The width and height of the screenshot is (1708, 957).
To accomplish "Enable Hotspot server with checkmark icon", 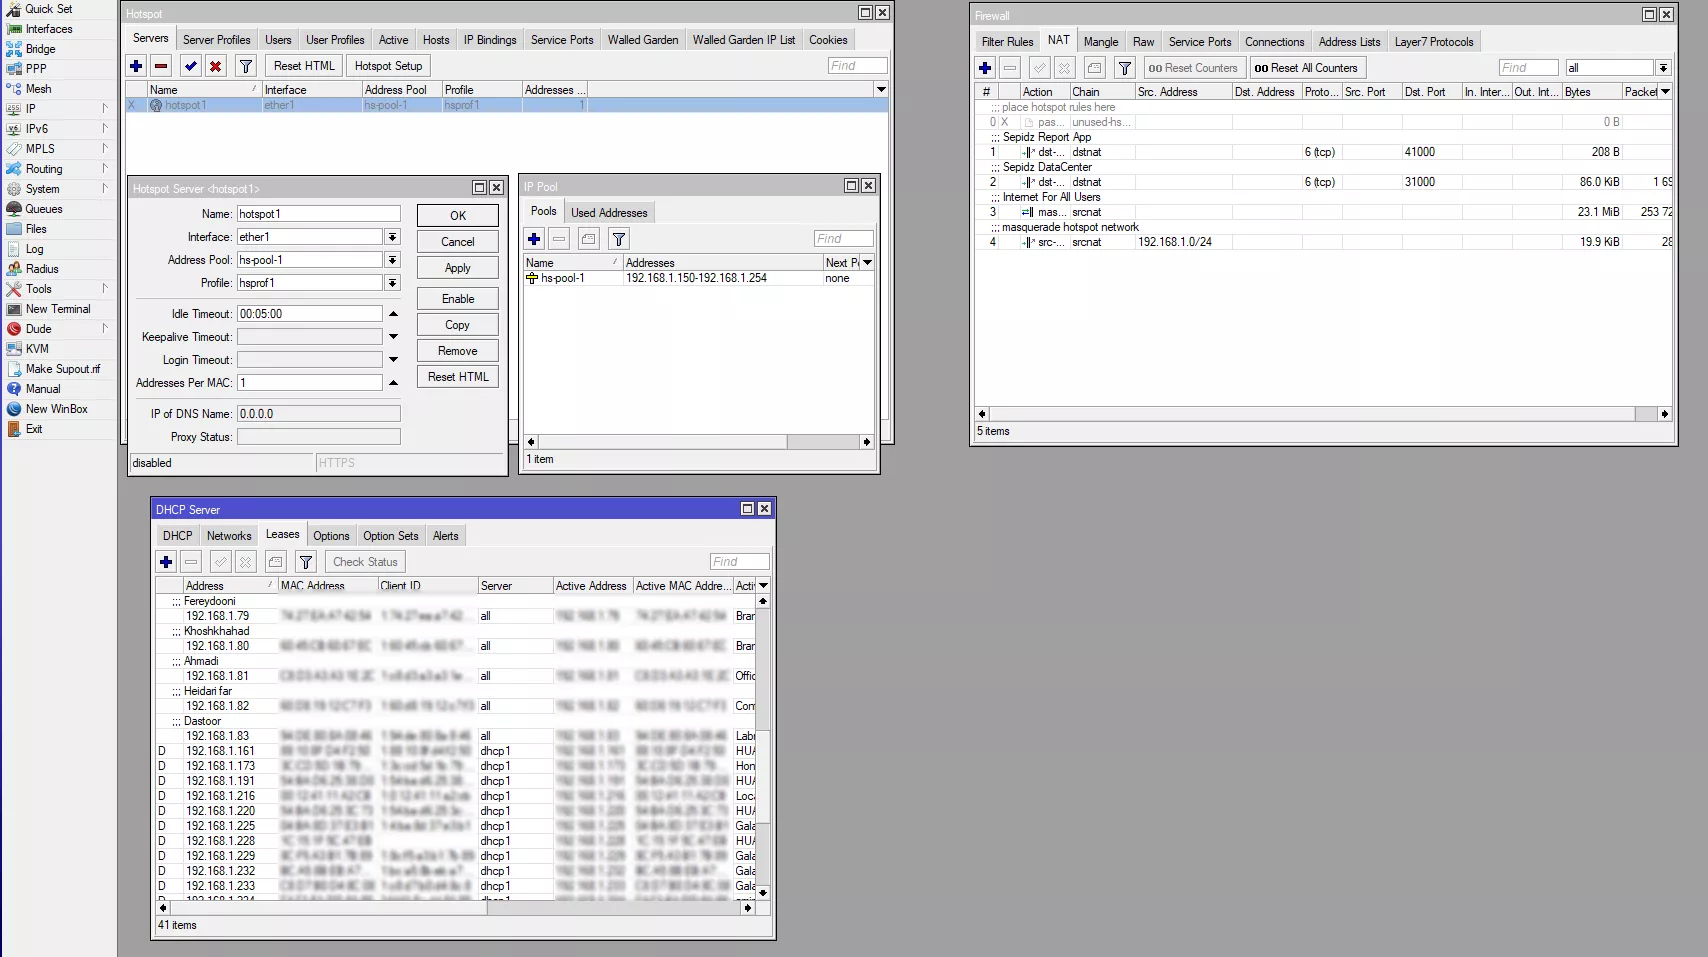I will 191,66.
